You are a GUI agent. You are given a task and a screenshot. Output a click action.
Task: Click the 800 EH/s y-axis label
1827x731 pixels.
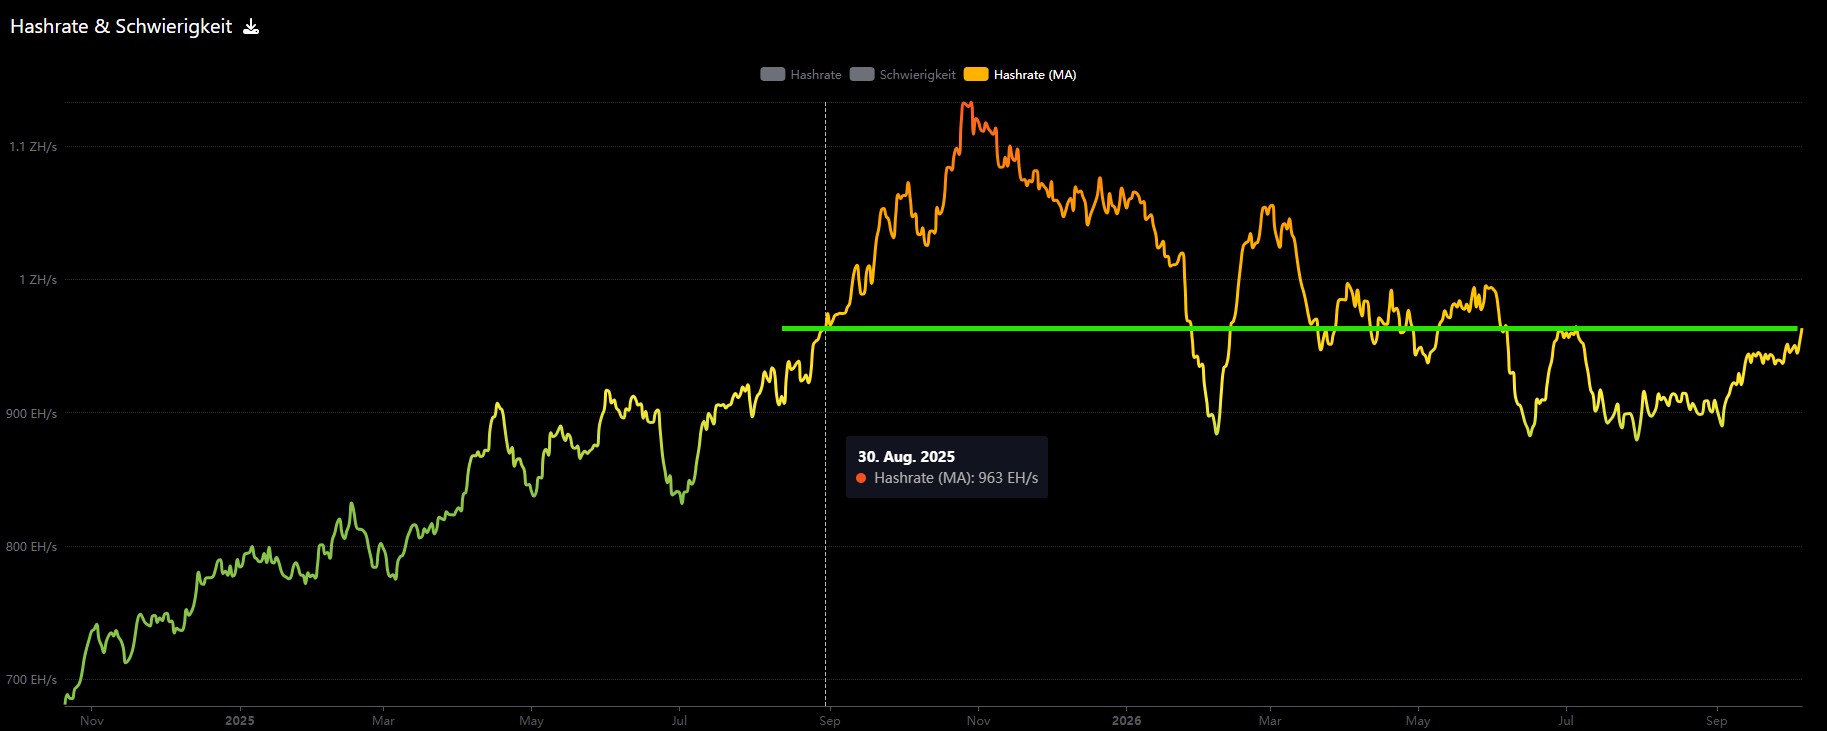[x=31, y=547]
